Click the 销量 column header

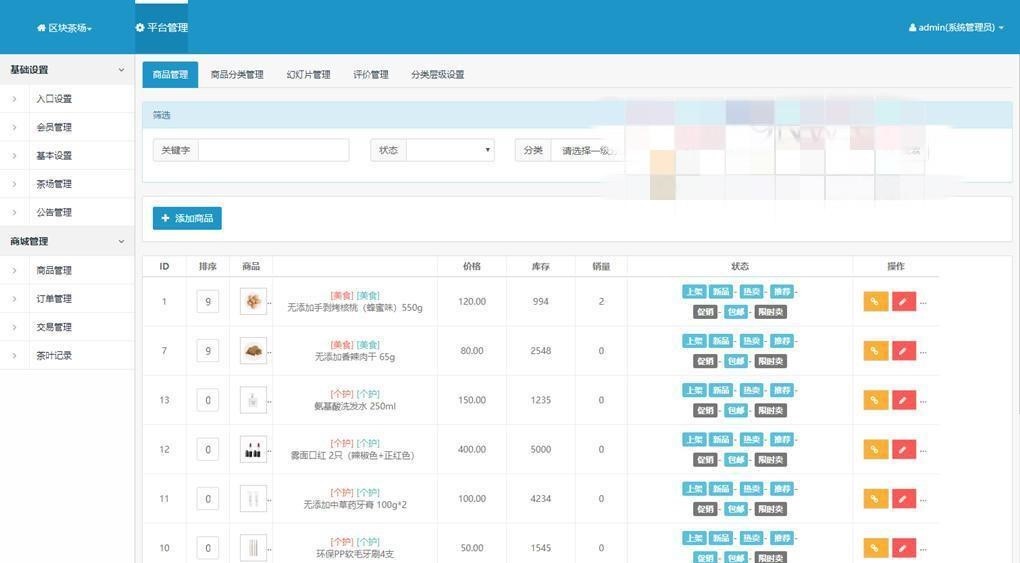[x=601, y=266]
